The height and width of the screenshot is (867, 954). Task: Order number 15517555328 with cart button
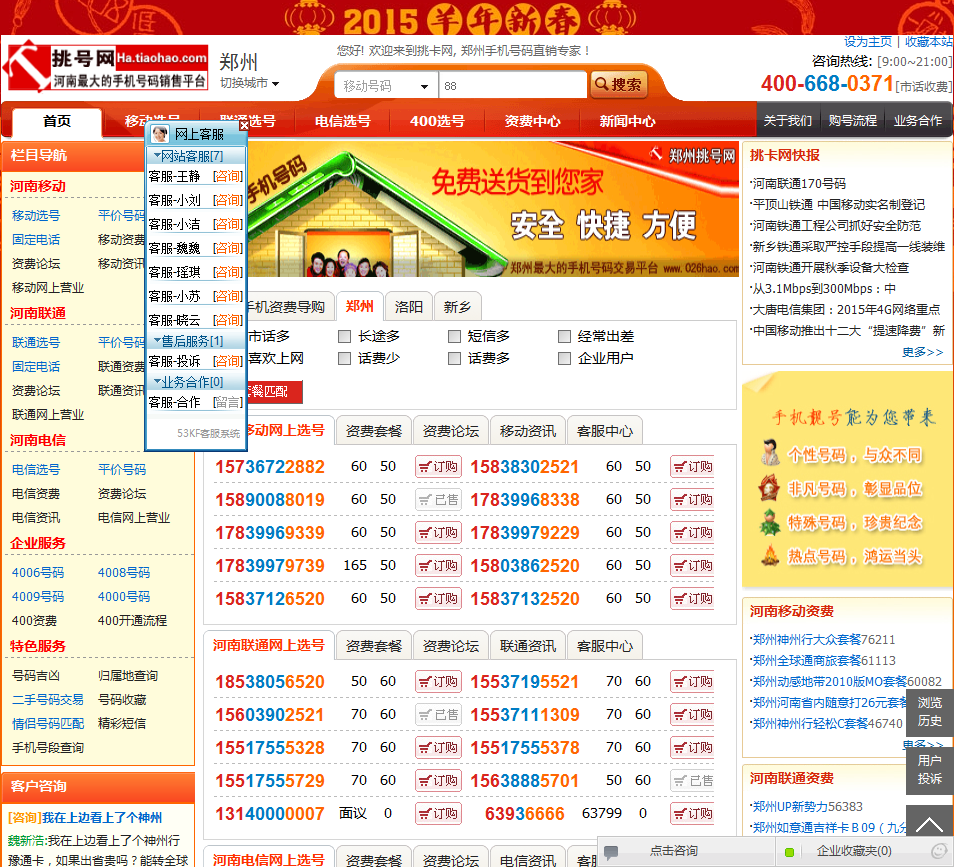point(438,747)
